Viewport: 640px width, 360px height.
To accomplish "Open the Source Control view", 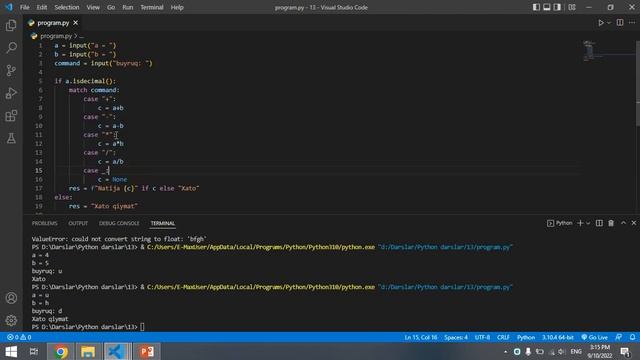I will [x=11, y=71].
